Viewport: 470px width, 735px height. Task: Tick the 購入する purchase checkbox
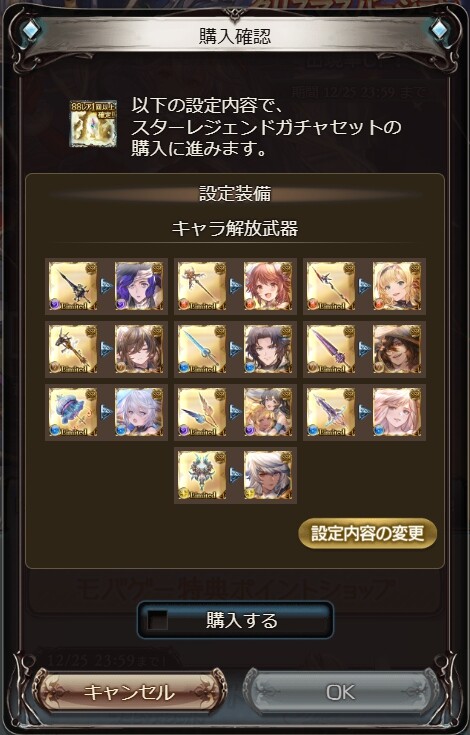157,620
